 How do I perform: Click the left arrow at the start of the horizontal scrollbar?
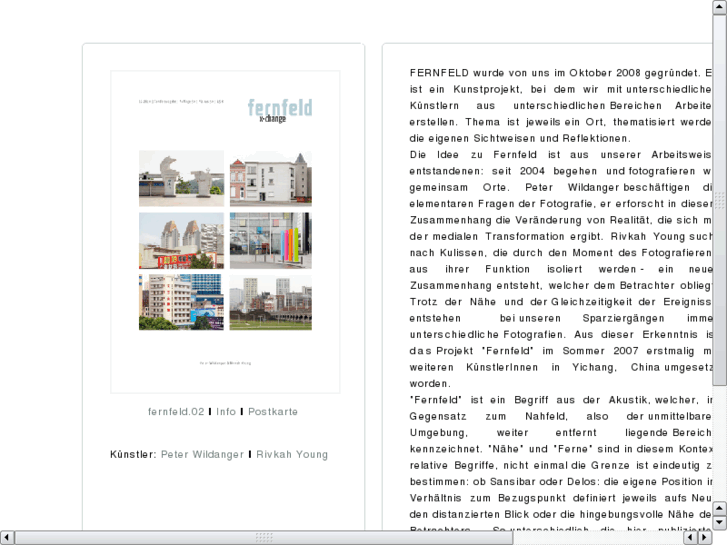(7, 538)
